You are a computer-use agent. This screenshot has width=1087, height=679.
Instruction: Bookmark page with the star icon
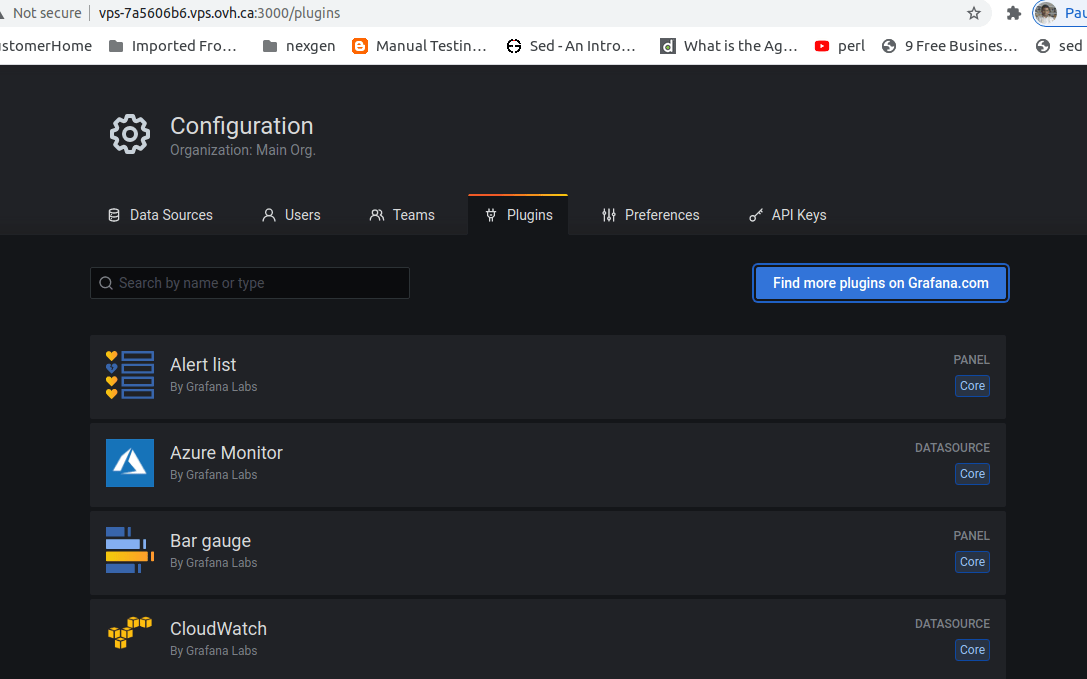[x=973, y=13]
